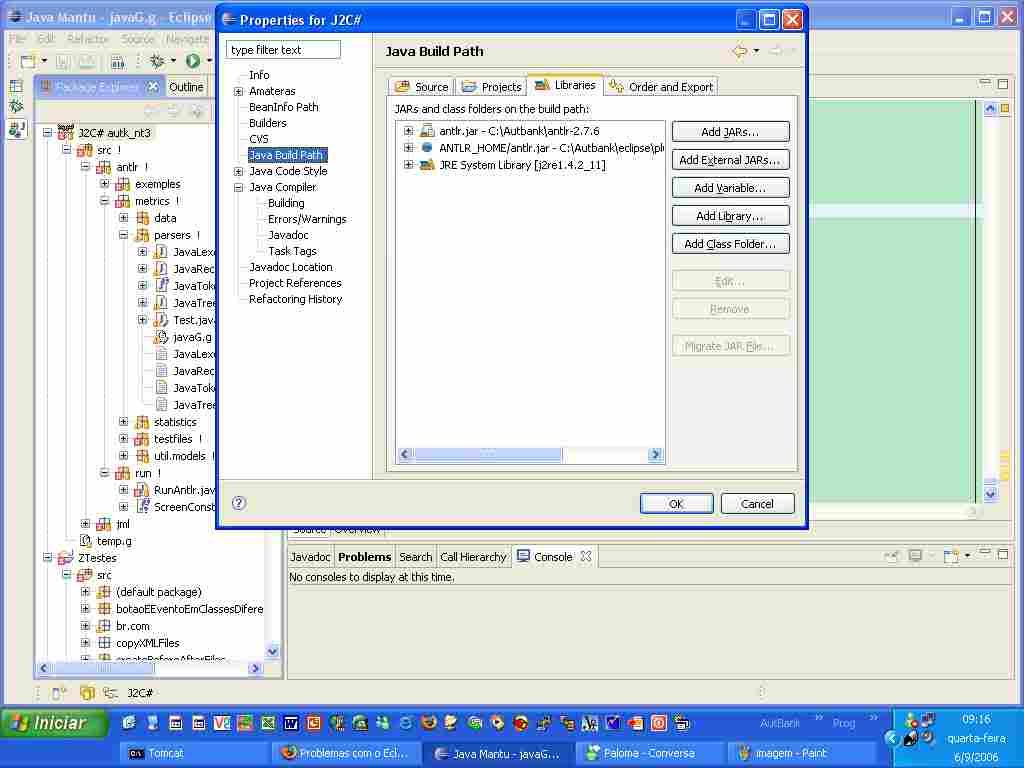
Task: Switch to the Projects tab
Action: click(x=492, y=87)
